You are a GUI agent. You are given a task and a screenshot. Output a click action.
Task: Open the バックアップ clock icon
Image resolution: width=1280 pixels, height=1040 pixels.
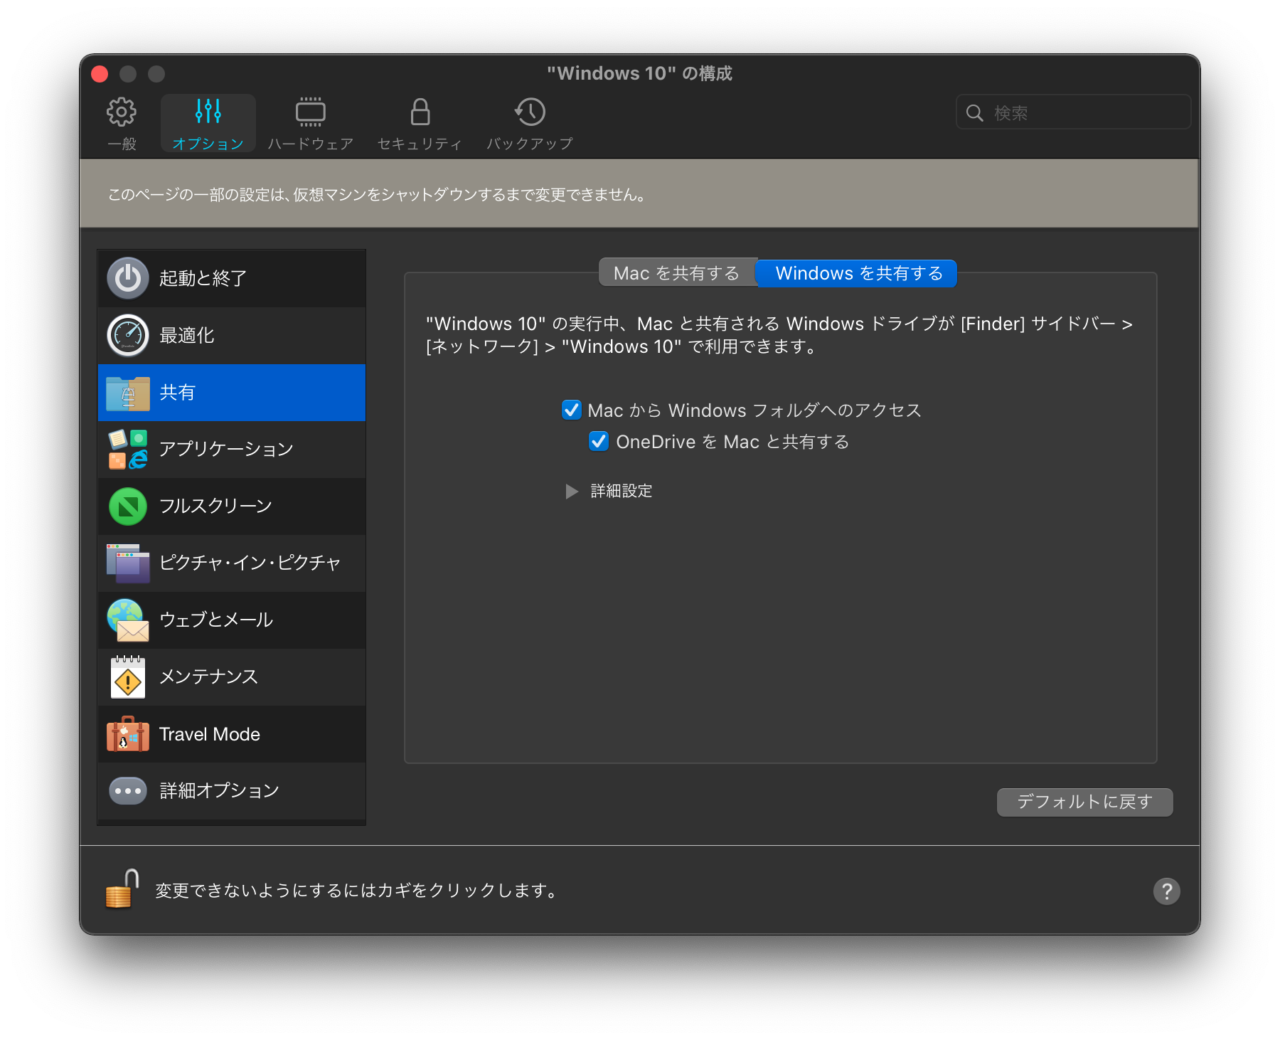(529, 111)
